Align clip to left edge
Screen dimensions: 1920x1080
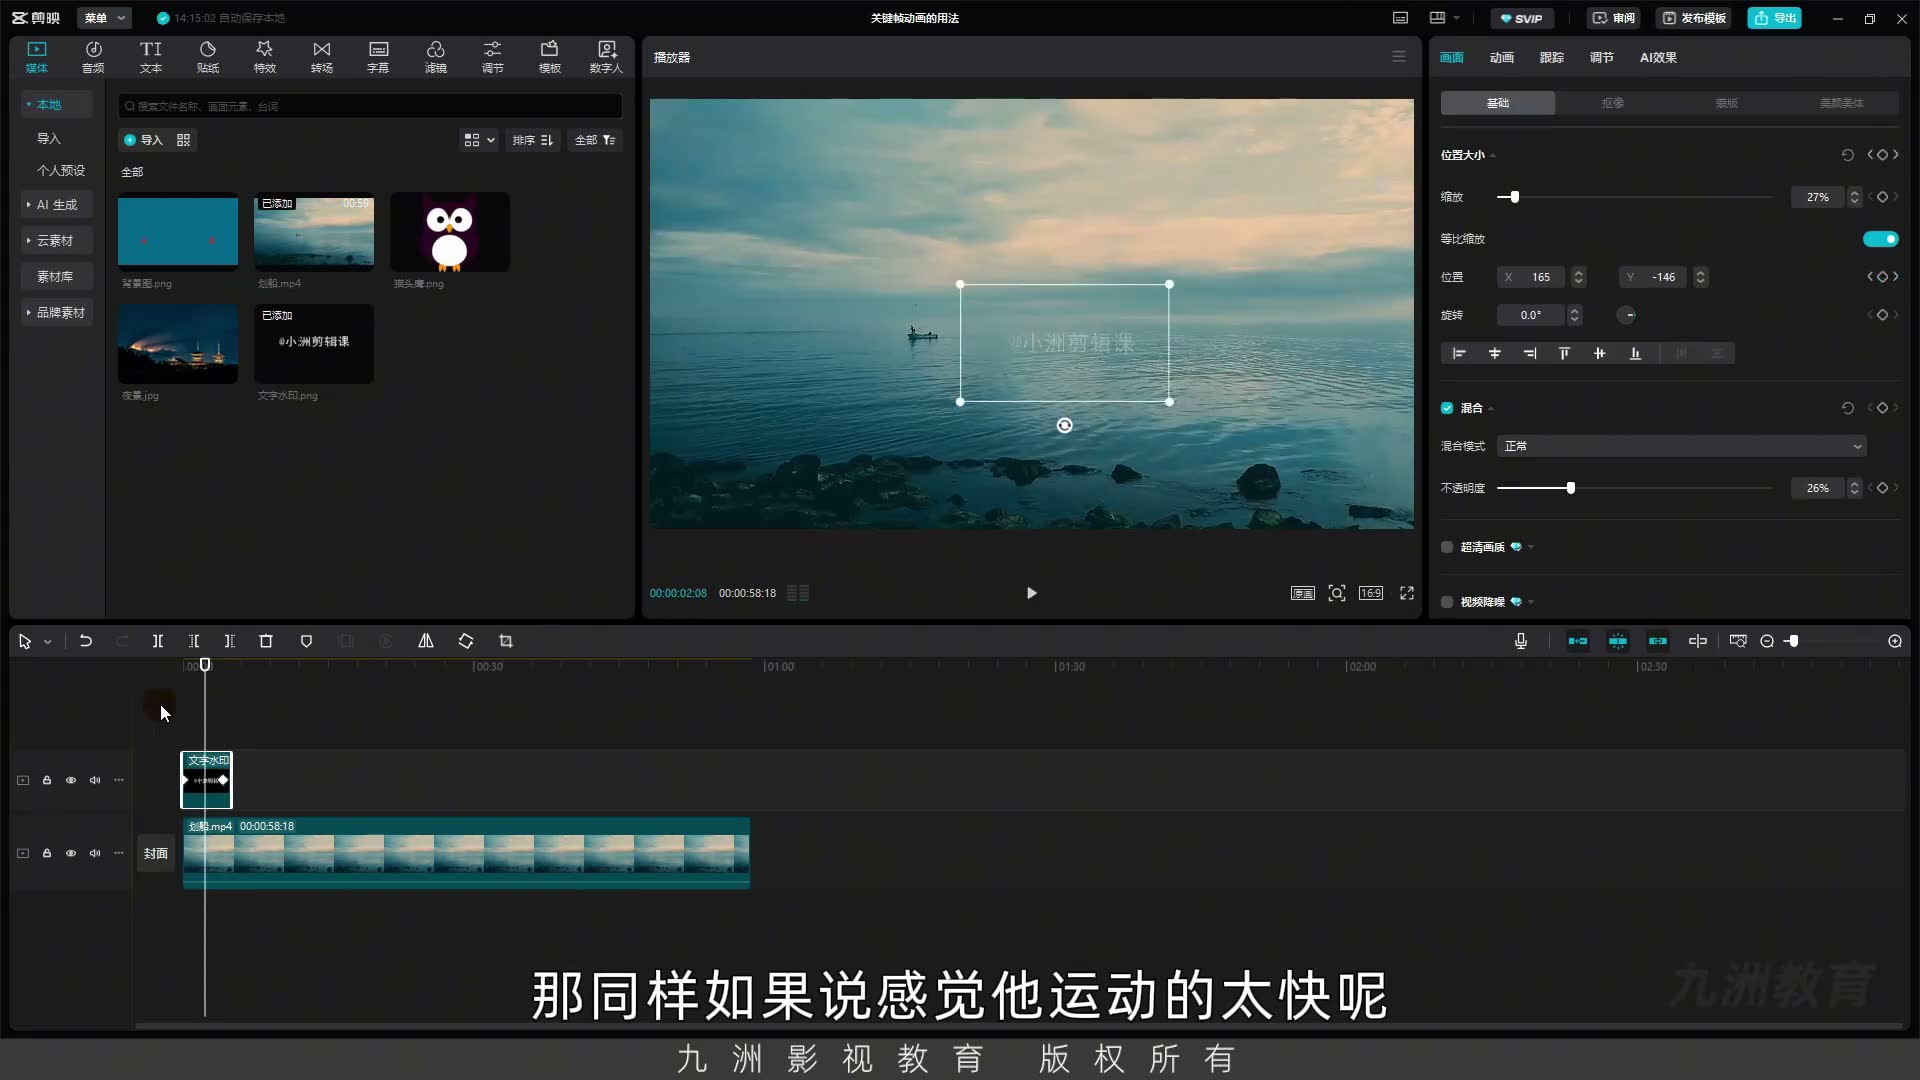(x=1459, y=353)
